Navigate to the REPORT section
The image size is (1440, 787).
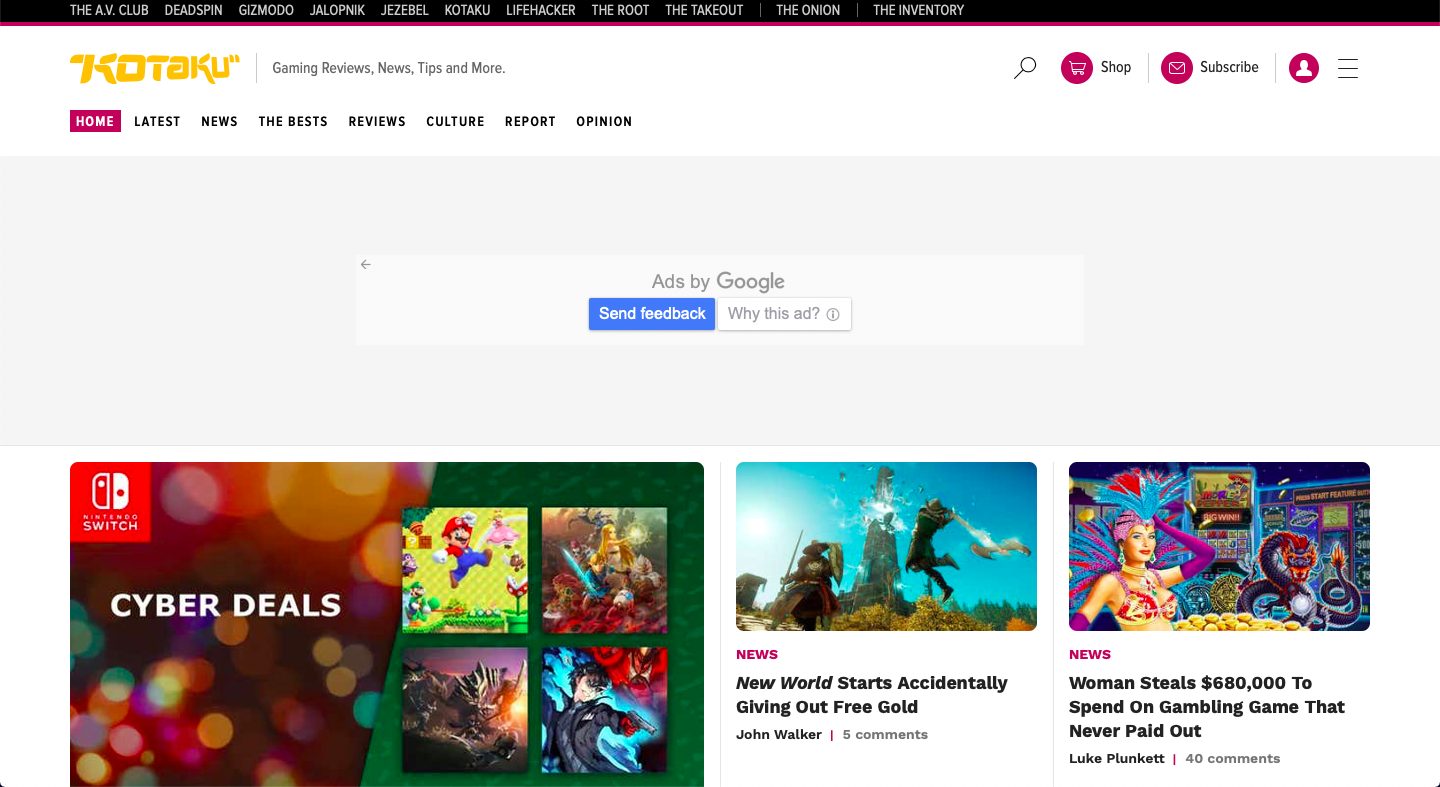530,121
